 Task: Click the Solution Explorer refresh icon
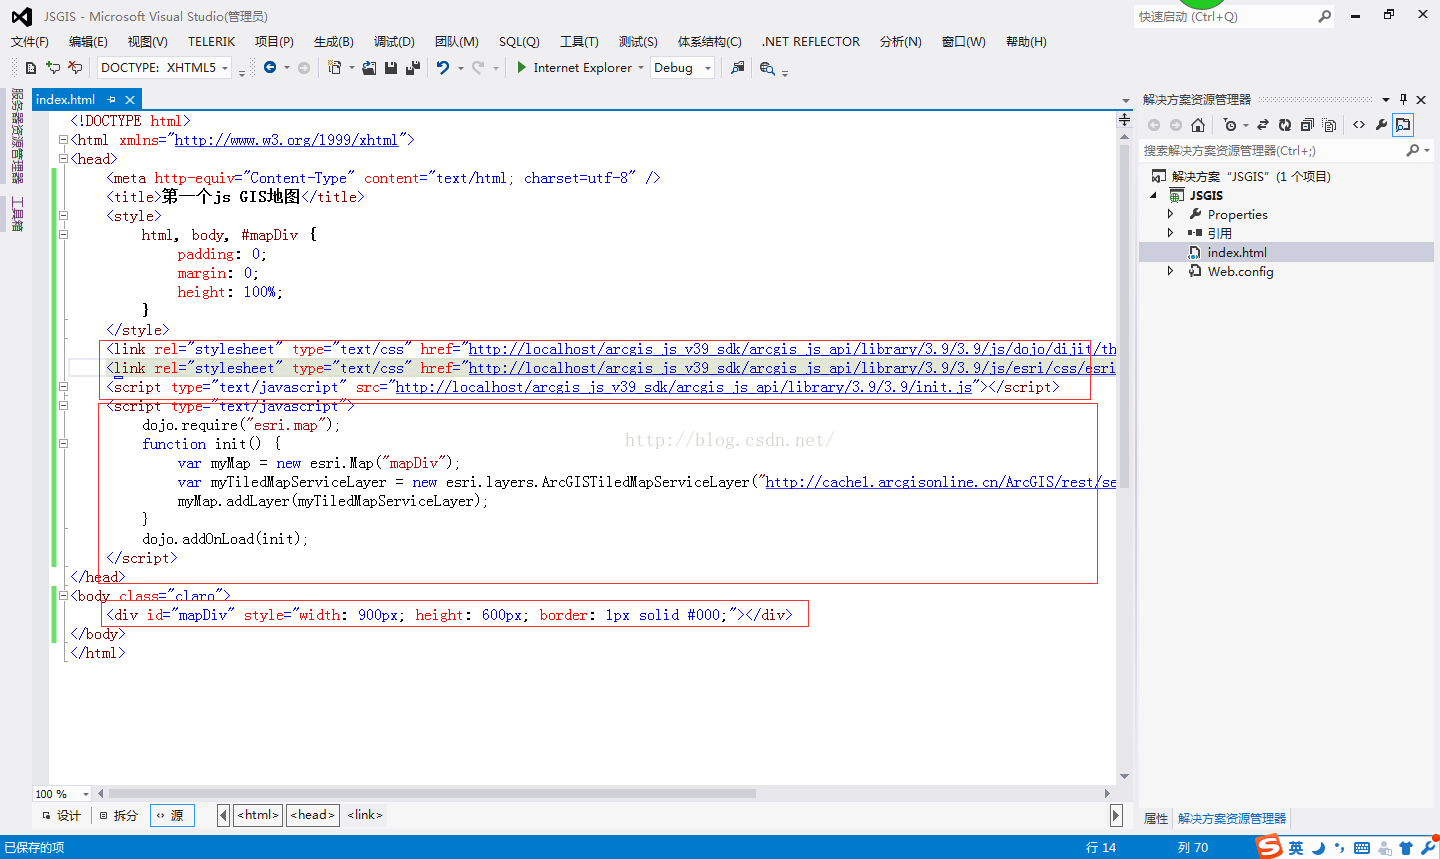click(1285, 125)
